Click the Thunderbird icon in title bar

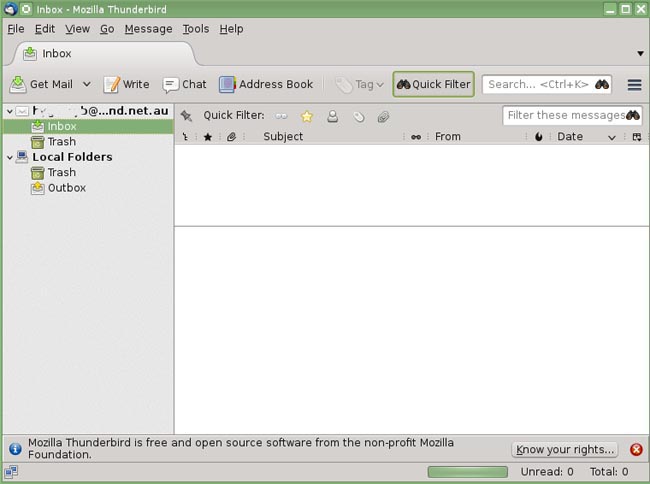click(x=10, y=9)
